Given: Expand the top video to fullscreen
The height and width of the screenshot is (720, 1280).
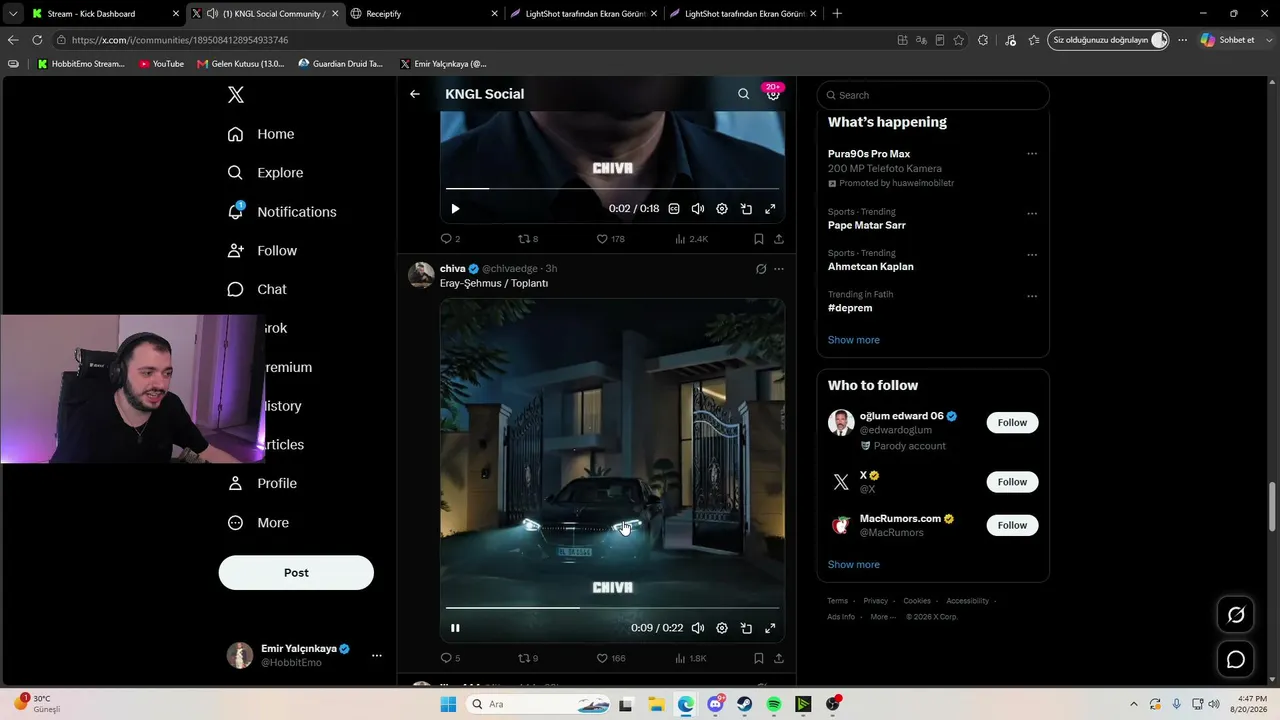Looking at the screenshot, I should (x=770, y=209).
